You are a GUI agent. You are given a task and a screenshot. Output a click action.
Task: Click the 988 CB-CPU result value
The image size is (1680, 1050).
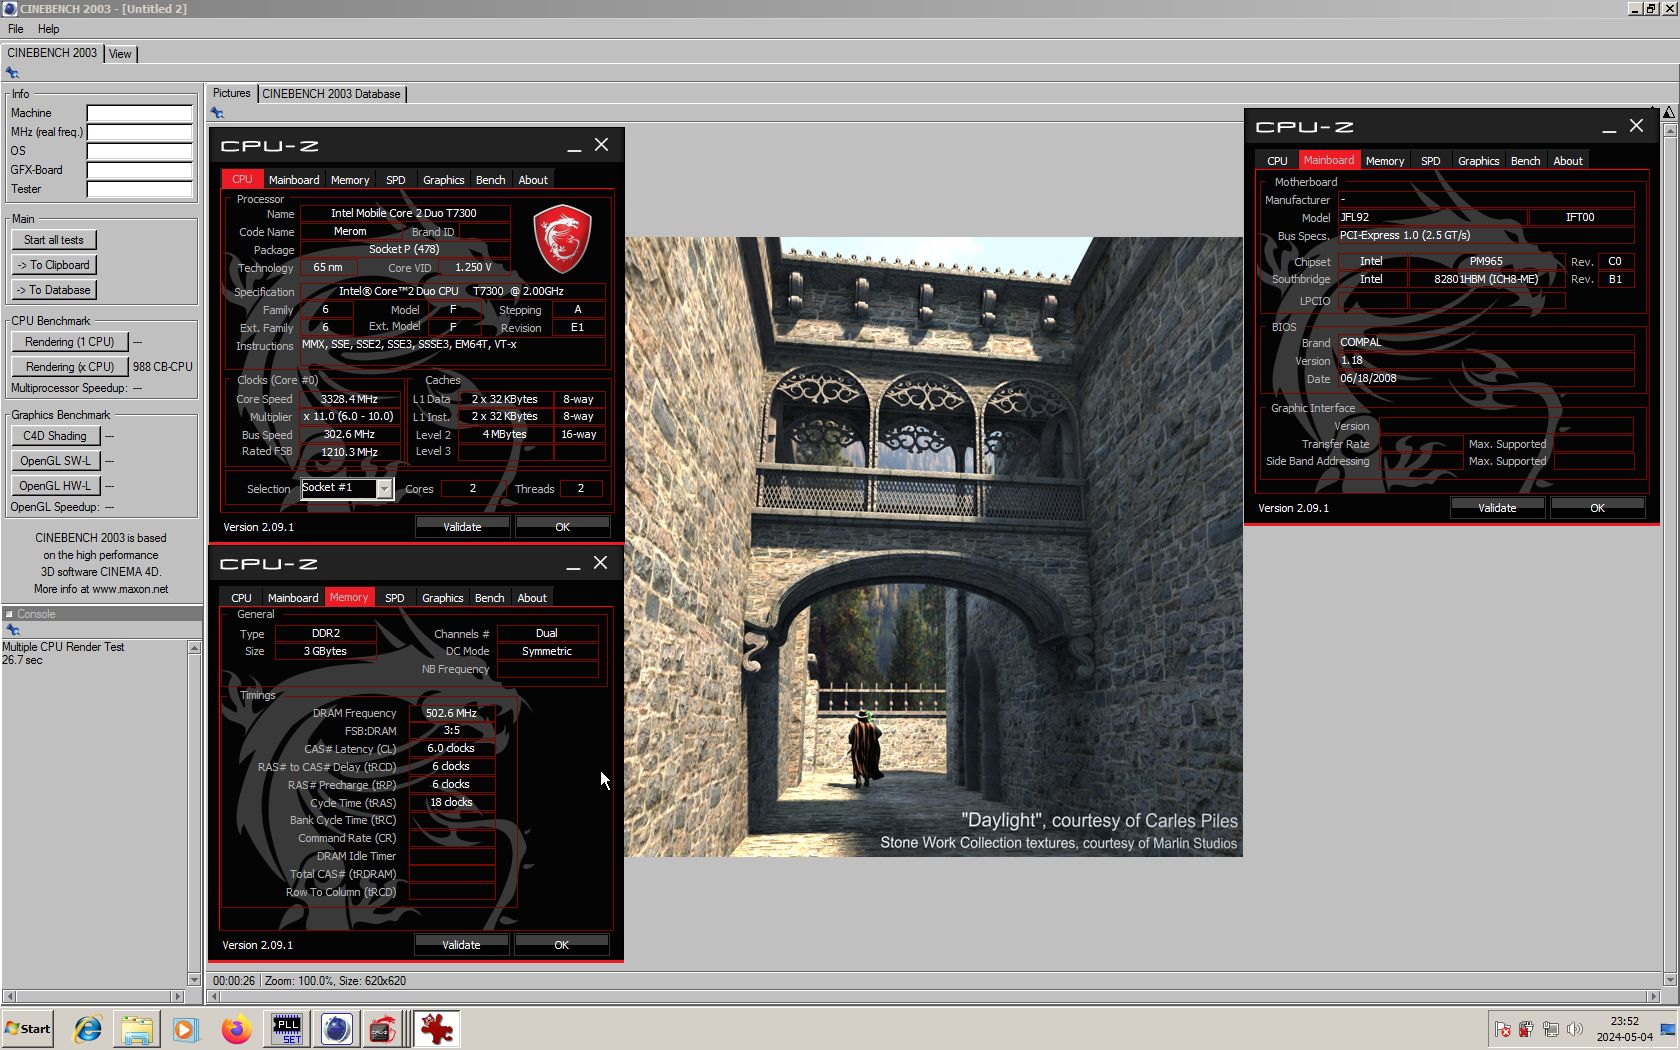[163, 367]
